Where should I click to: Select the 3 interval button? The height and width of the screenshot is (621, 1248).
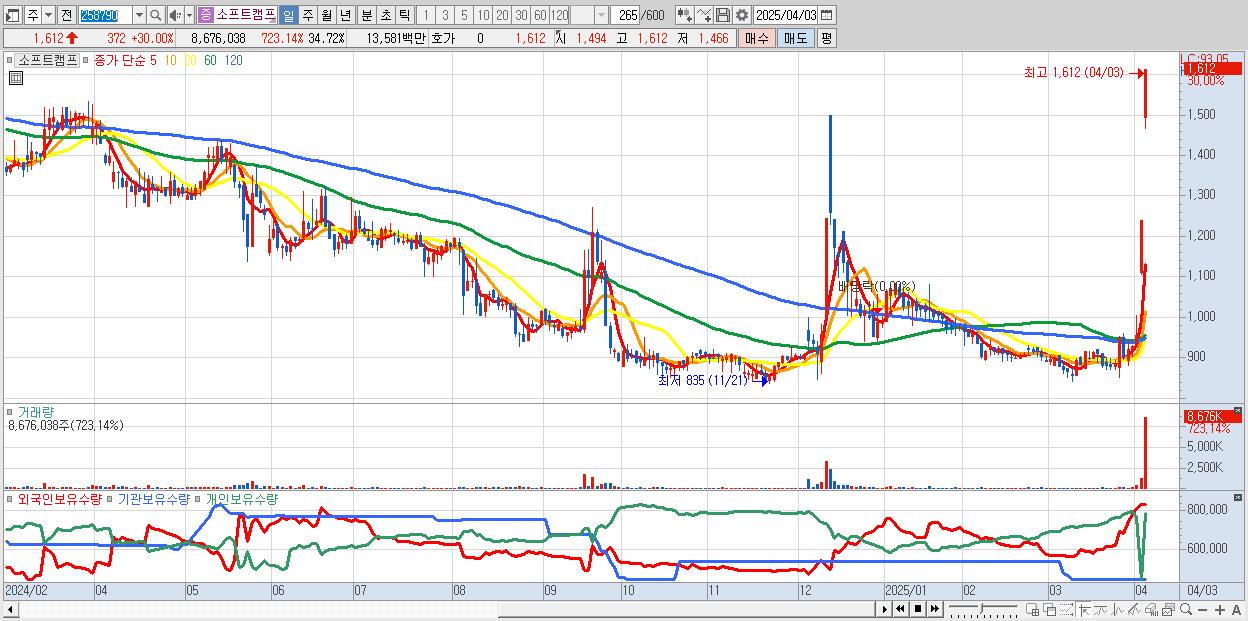click(445, 15)
